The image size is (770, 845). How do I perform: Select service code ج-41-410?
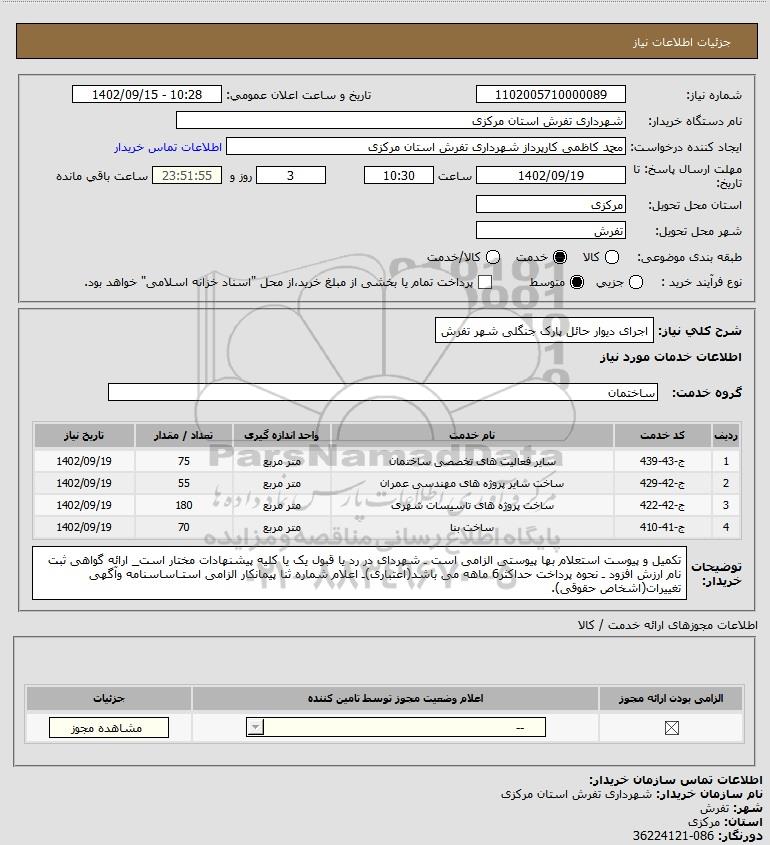[x=662, y=528]
